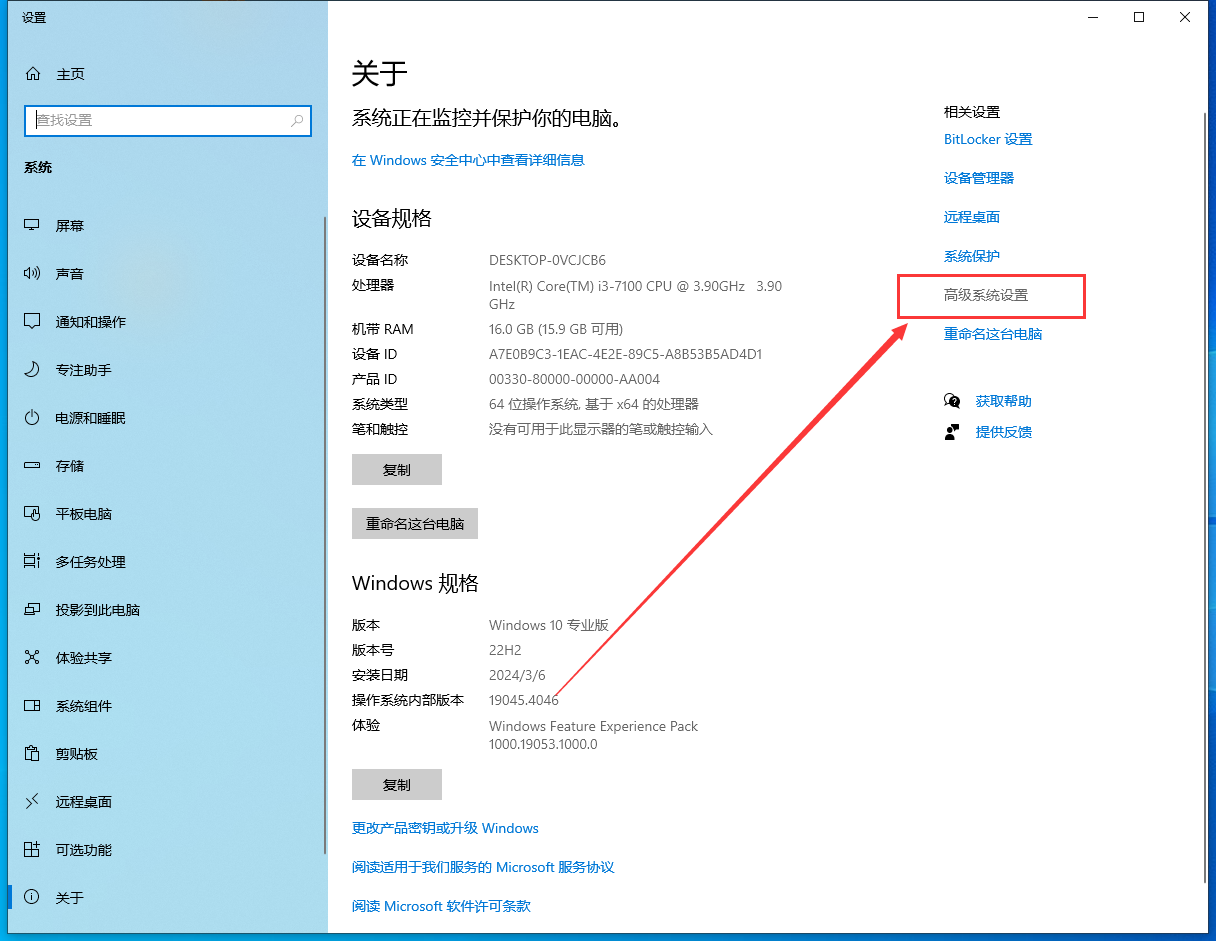Maximize the 设置 window
Image resolution: width=1216 pixels, height=941 pixels.
[1139, 17]
